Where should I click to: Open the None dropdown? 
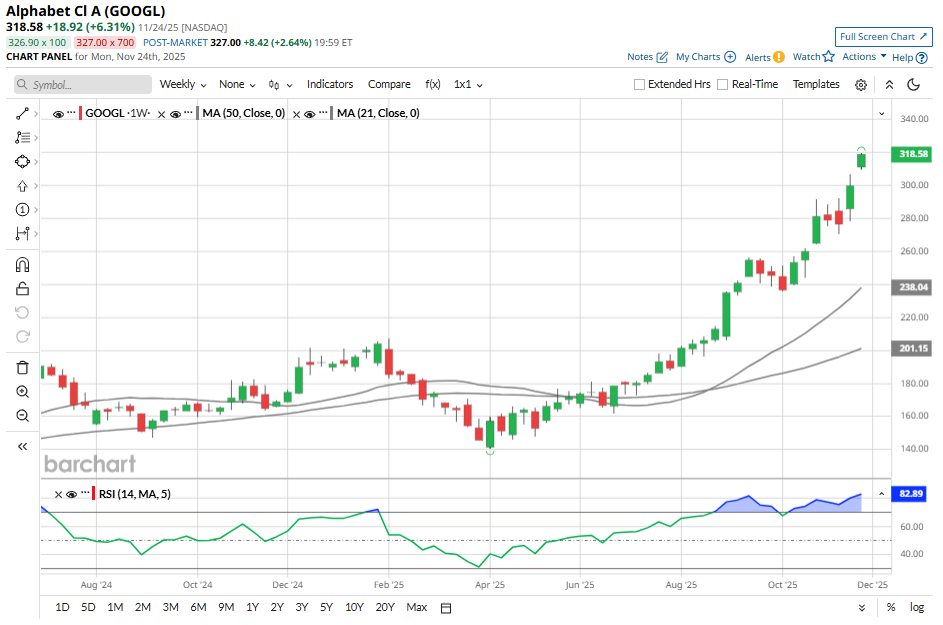coord(237,84)
